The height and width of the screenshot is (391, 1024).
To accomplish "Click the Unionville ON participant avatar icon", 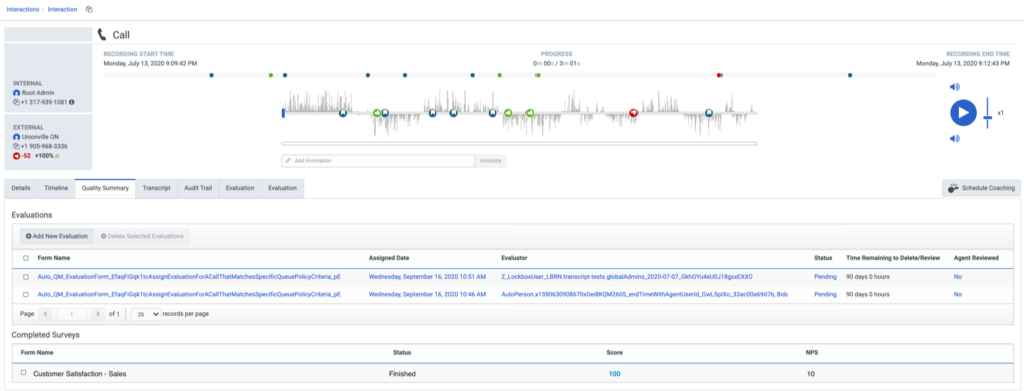I will [x=16, y=137].
